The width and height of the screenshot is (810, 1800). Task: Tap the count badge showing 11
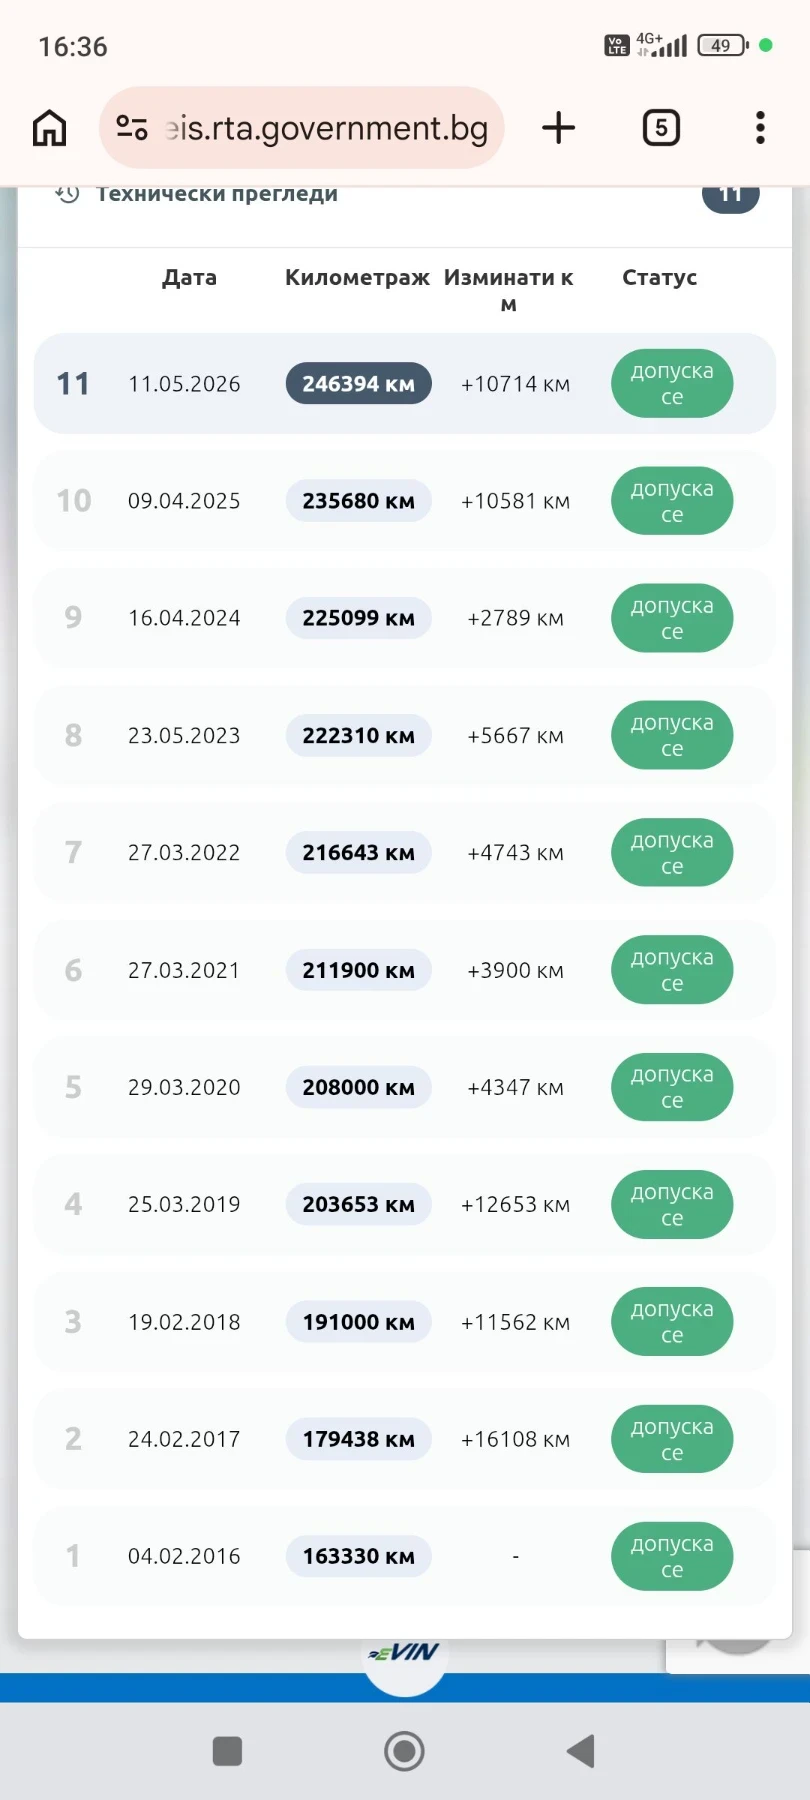coord(731,195)
